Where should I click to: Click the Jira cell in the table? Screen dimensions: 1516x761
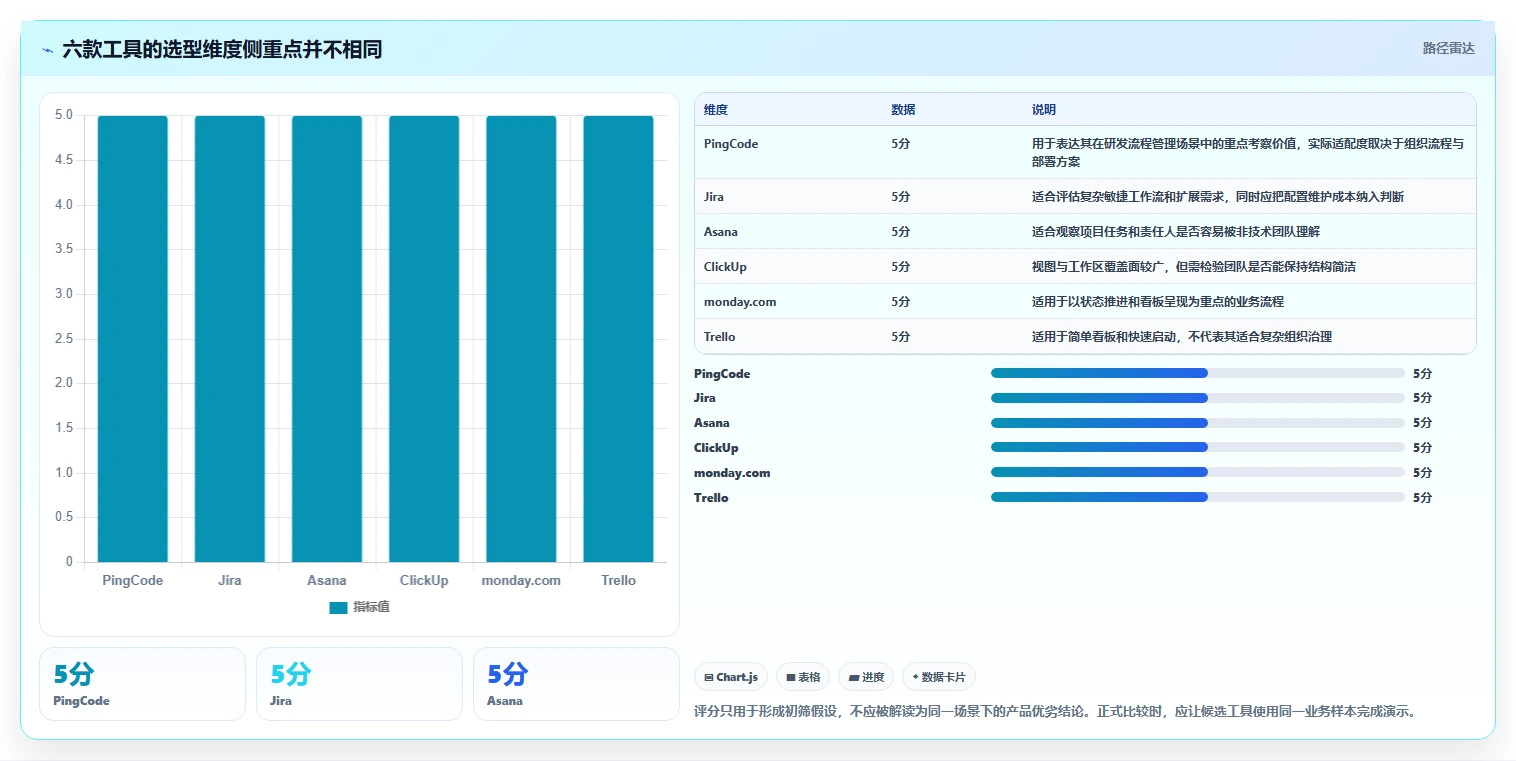pyautogui.click(x=714, y=197)
